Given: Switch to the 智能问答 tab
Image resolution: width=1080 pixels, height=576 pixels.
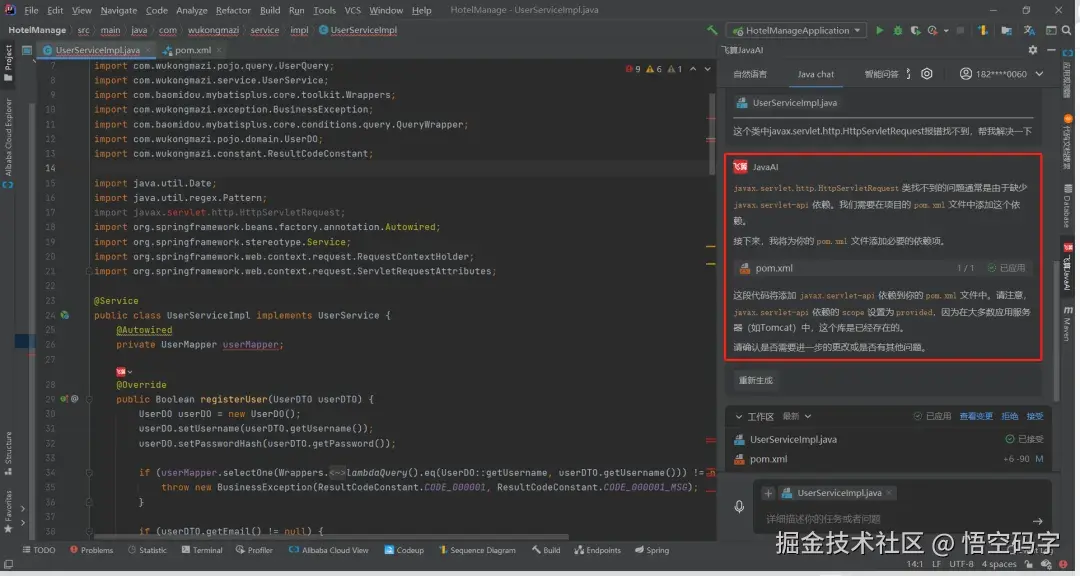Looking at the screenshot, I should click(882, 74).
